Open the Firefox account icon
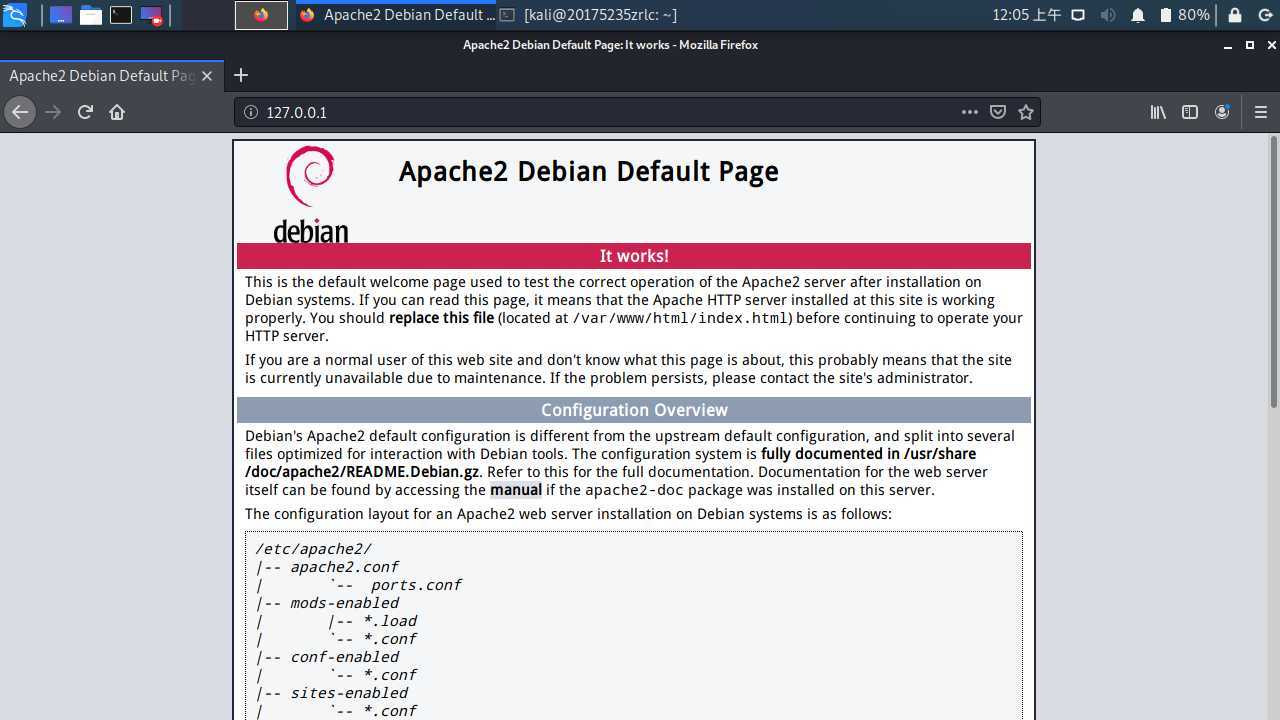1280x720 pixels. (x=1222, y=112)
